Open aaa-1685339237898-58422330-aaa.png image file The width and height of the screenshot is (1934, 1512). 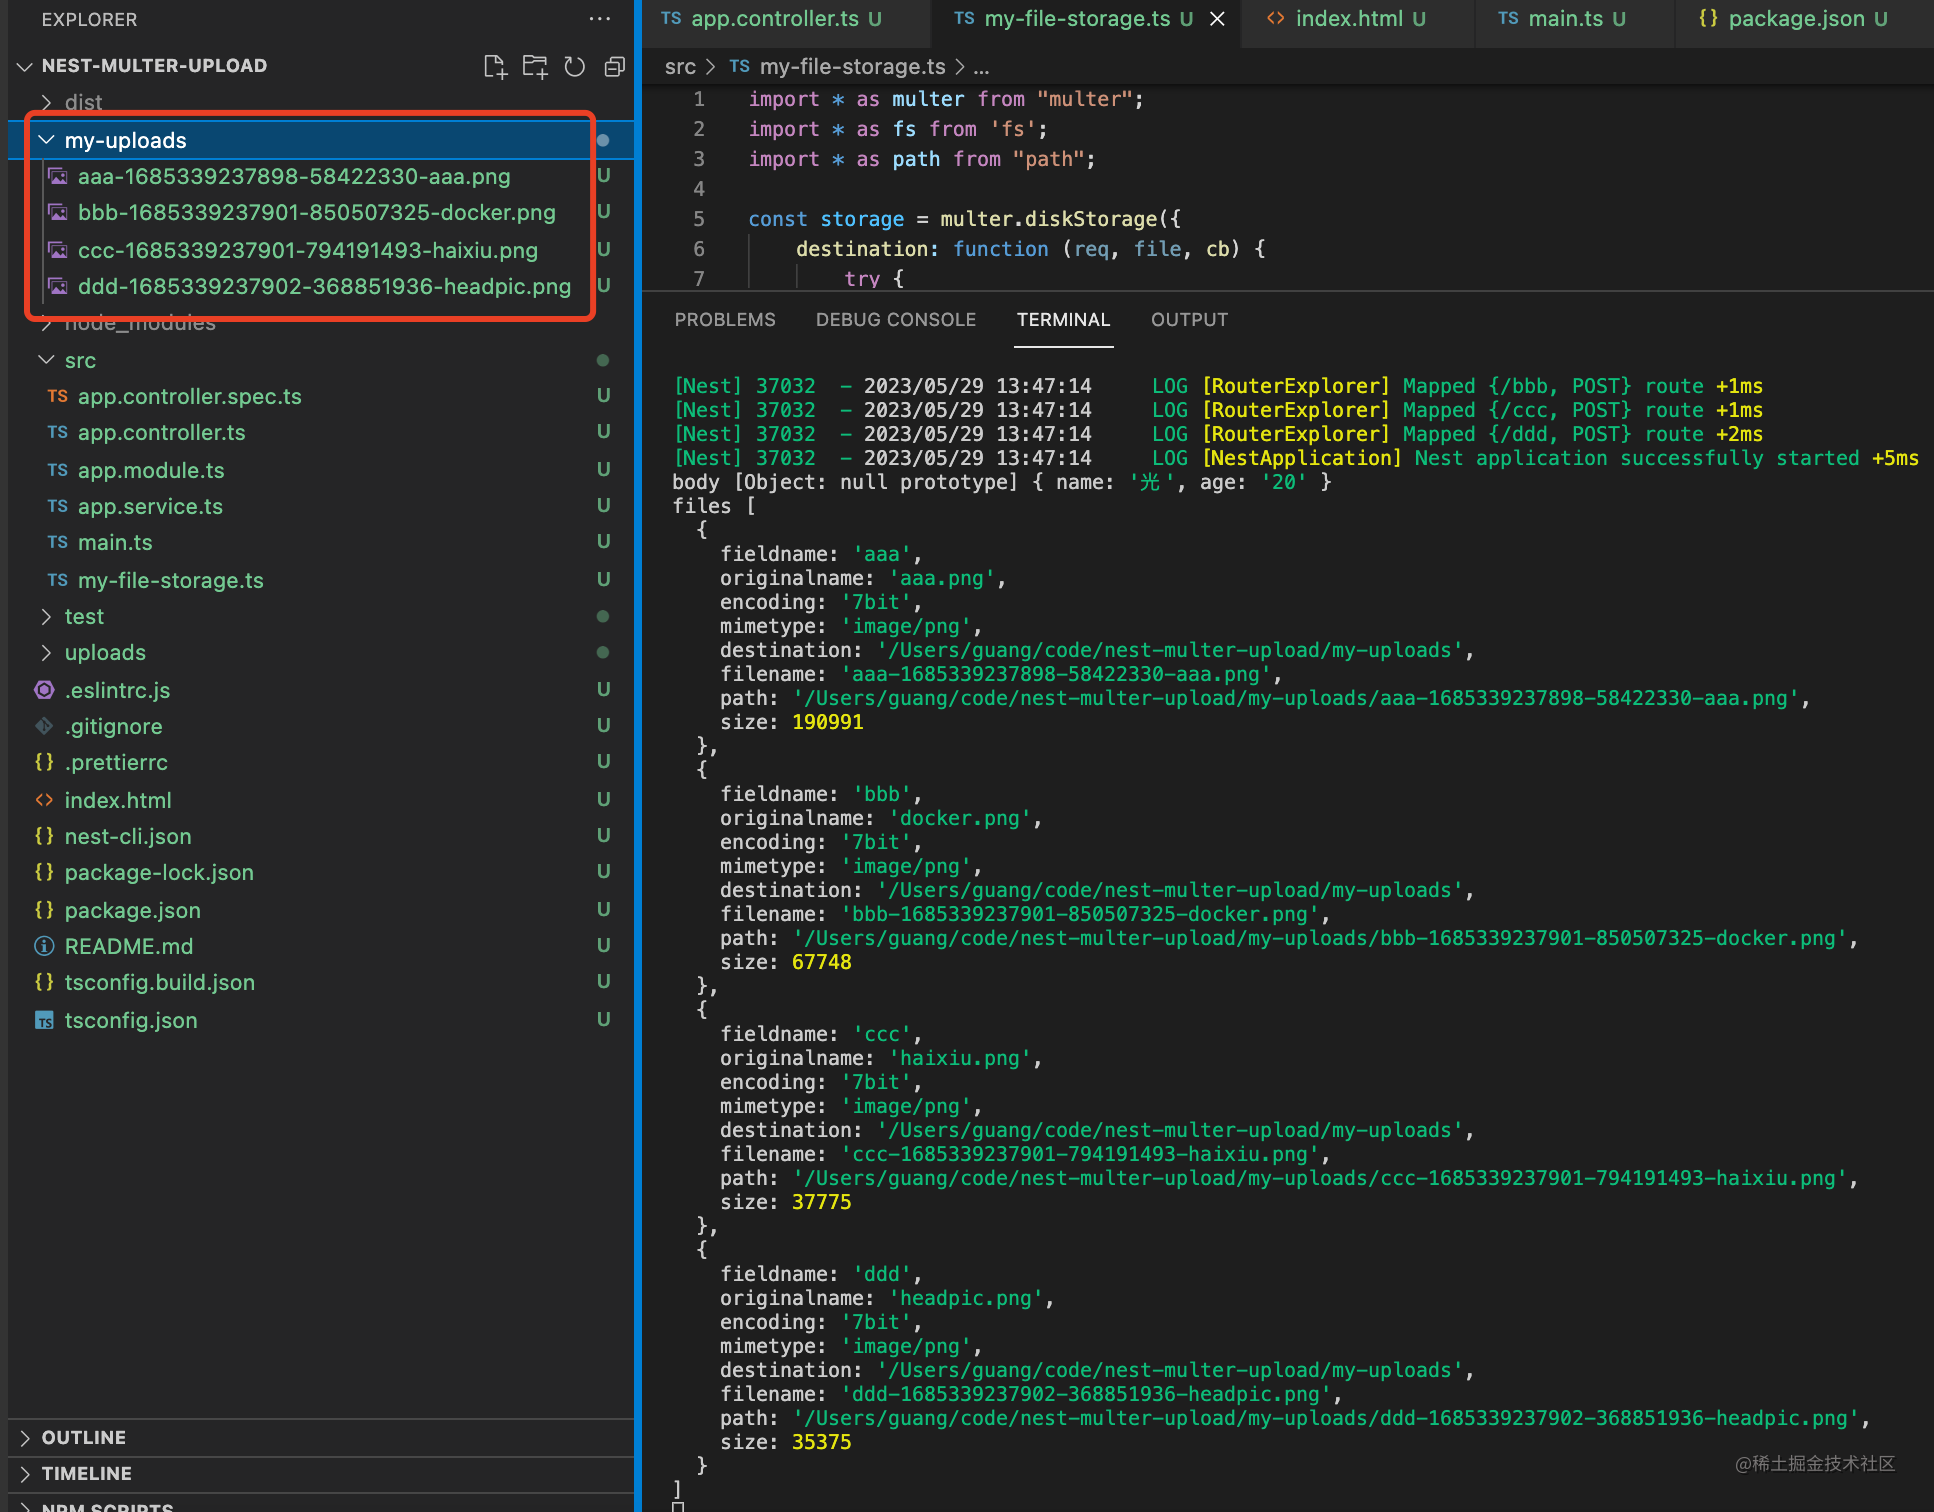click(293, 176)
